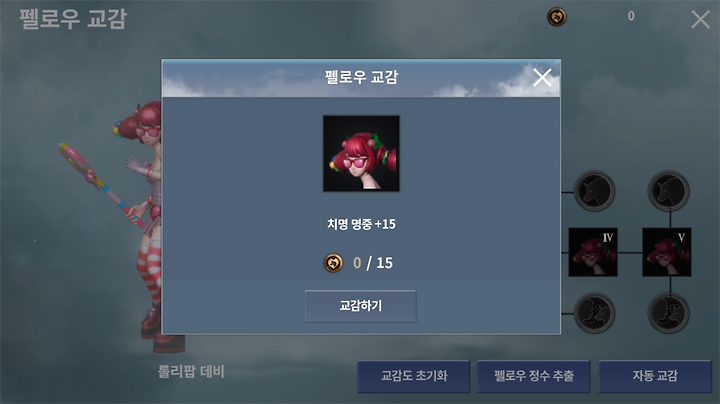Click the 교감하기 button
720x404 pixels.
(x=360, y=306)
